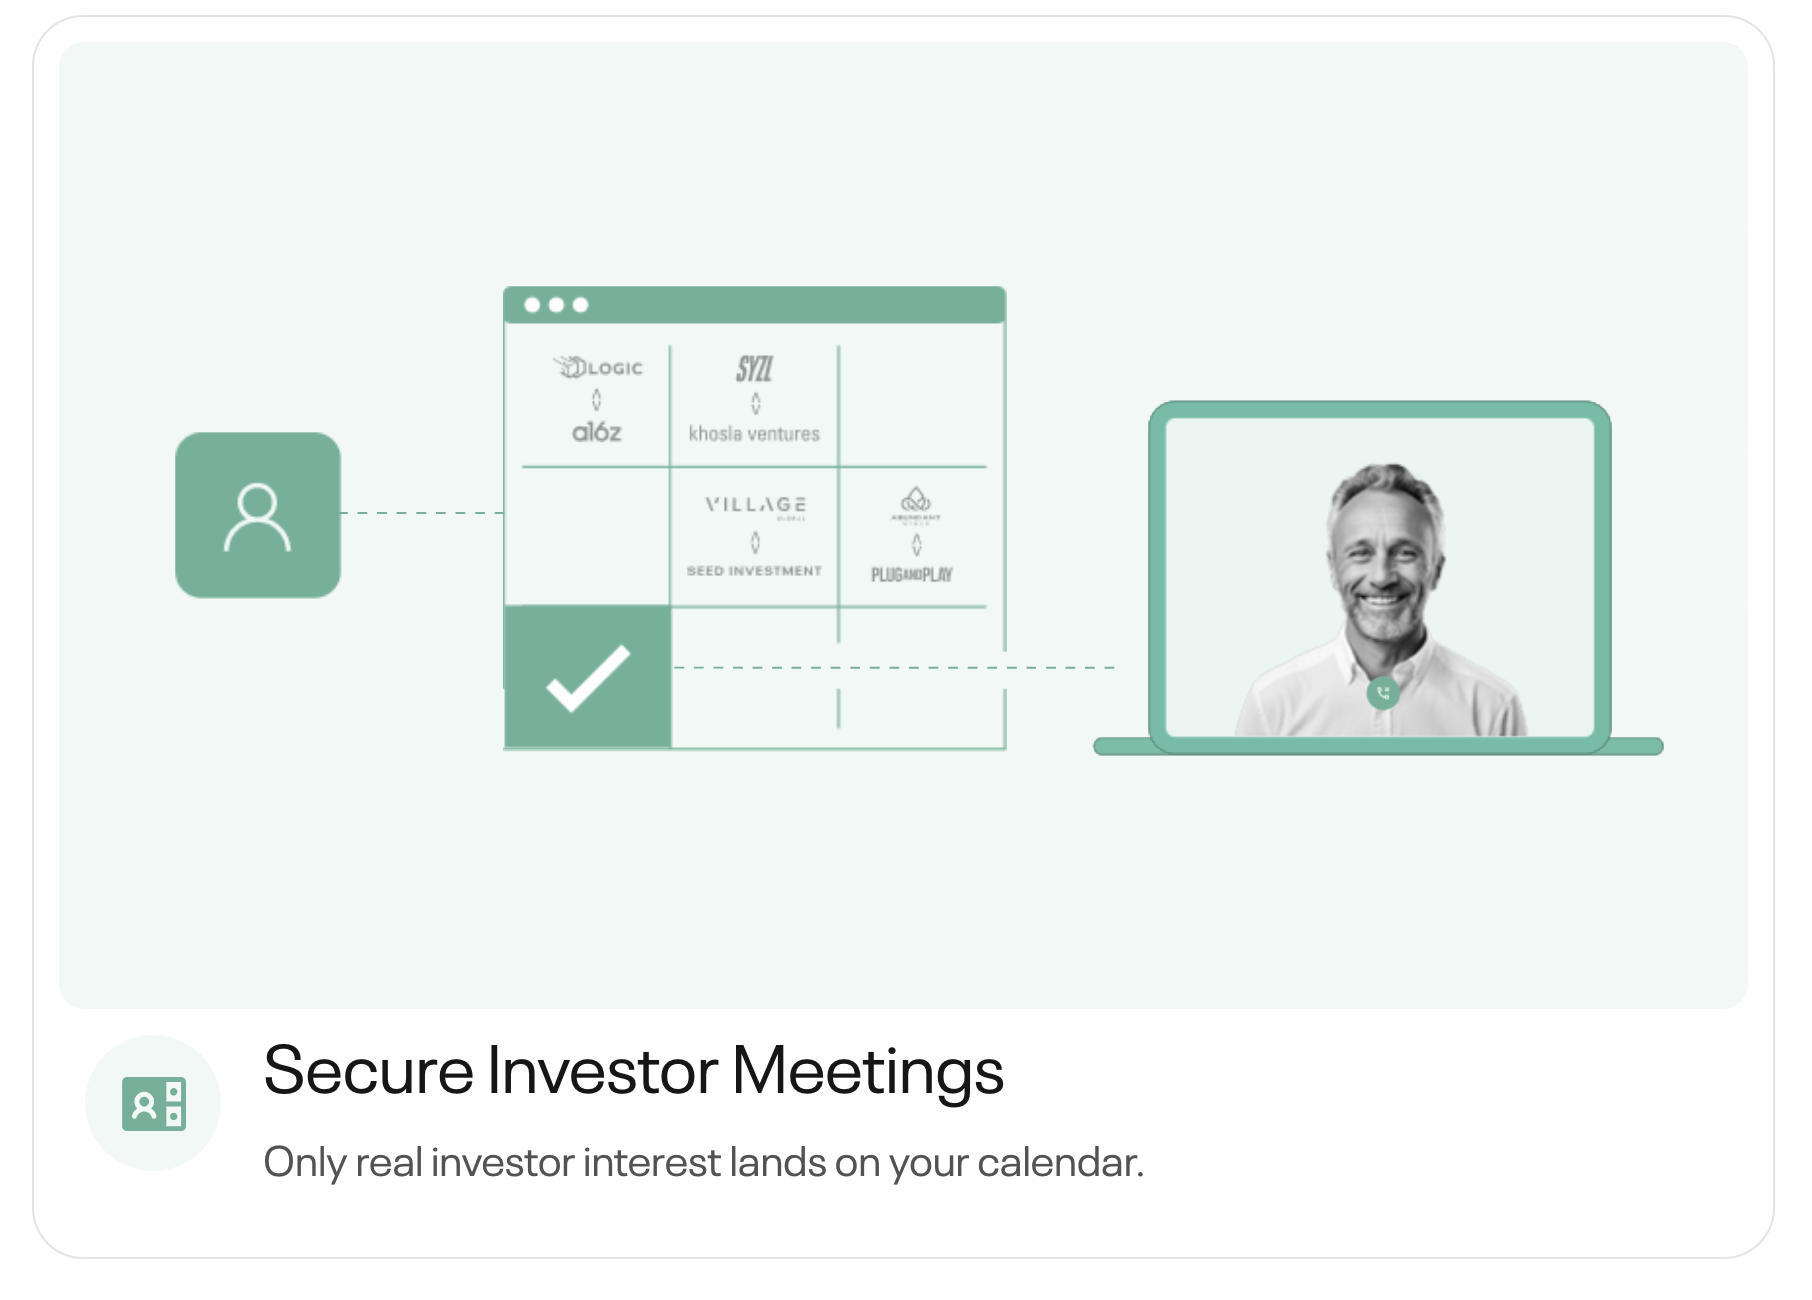Click the Seed Investment label
Image resolution: width=1812 pixels, height=1300 pixels.
[x=754, y=571]
